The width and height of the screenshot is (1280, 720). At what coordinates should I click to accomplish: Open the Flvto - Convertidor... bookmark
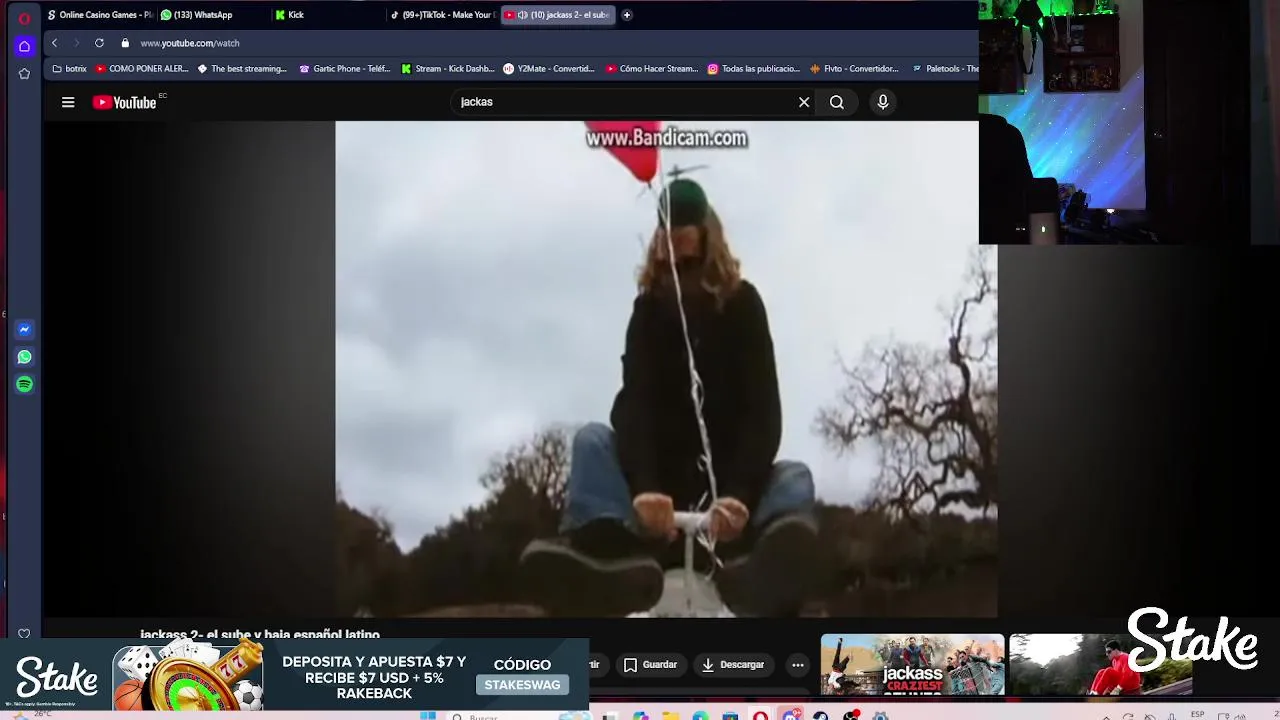tap(855, 69)
